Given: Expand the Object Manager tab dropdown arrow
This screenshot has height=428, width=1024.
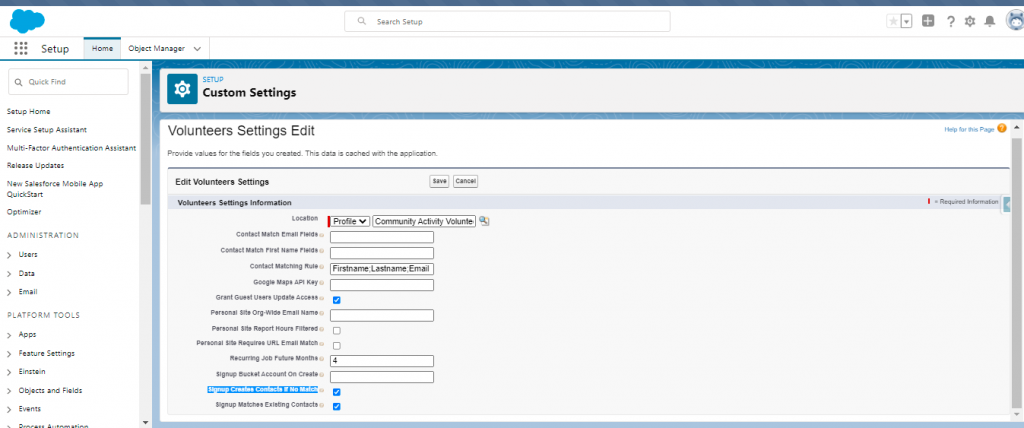Looking at the screenshot, I should 197,48.
